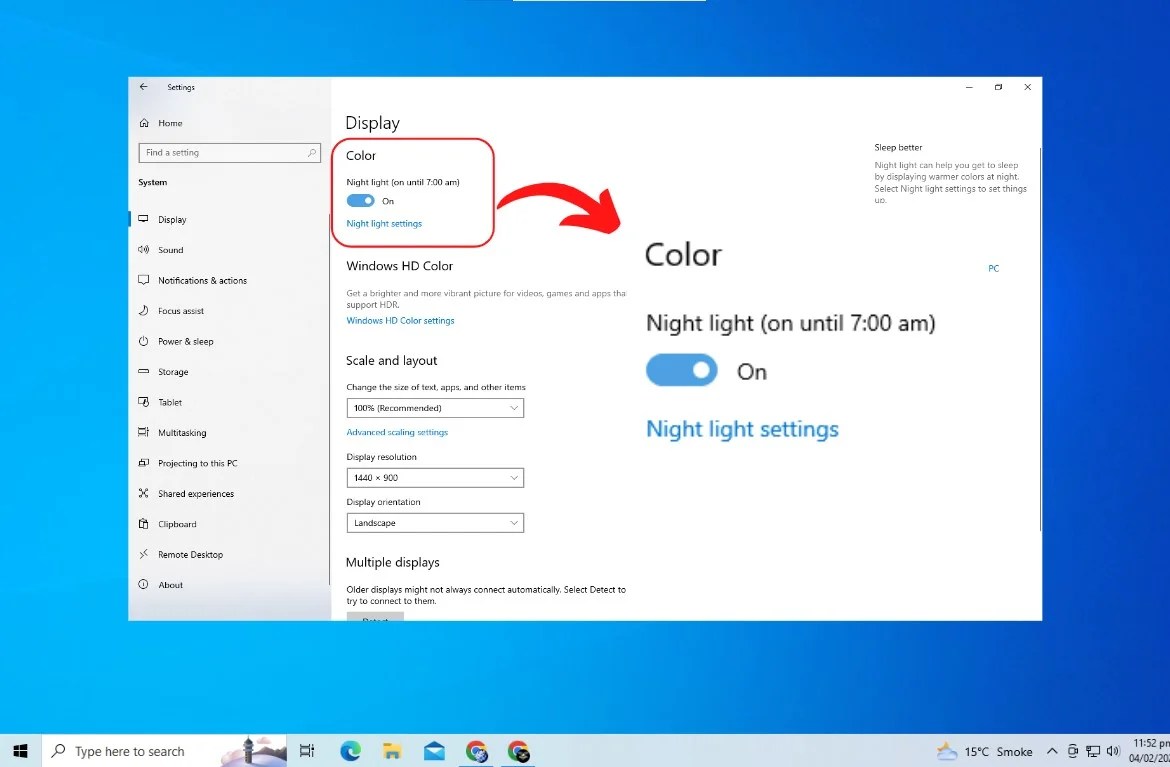Open Night light settings link
Viewport: 1170px width, 767px height.
383,223
